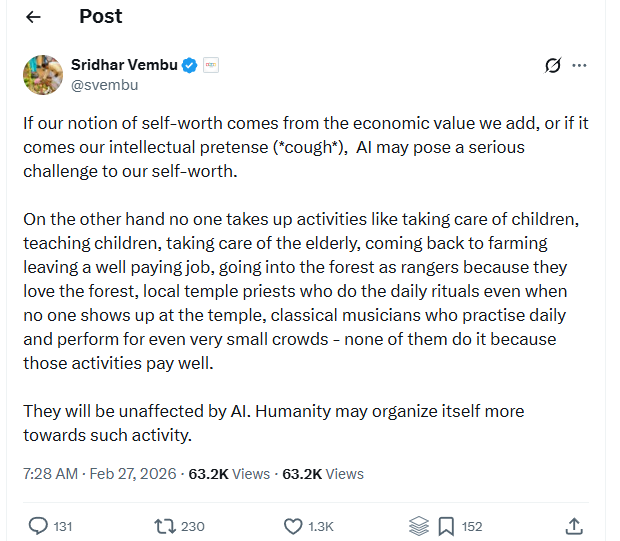Repost using the retweet icon
This screenshot has height=541, width=620.
tap(164, 525)
